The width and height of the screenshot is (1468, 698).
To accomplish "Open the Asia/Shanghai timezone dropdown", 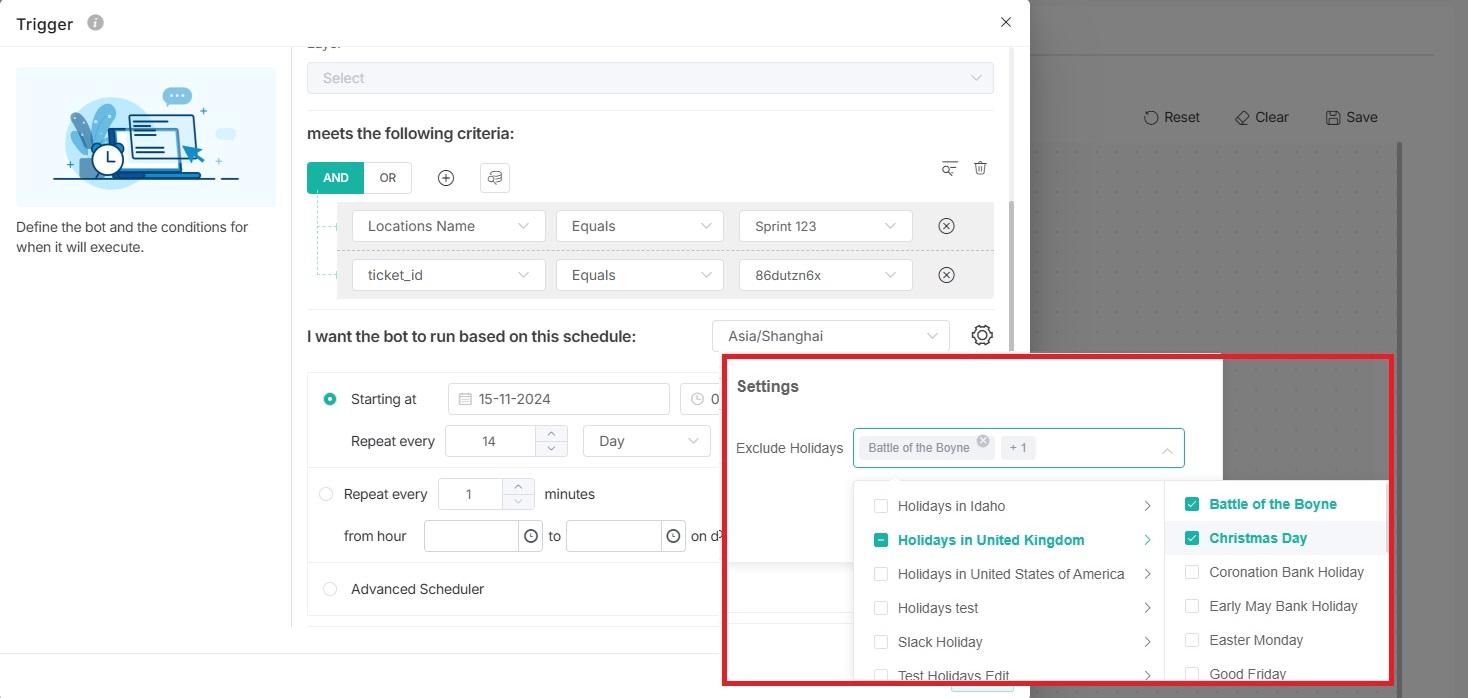I will pyautogui.click(x=830, y=336).
